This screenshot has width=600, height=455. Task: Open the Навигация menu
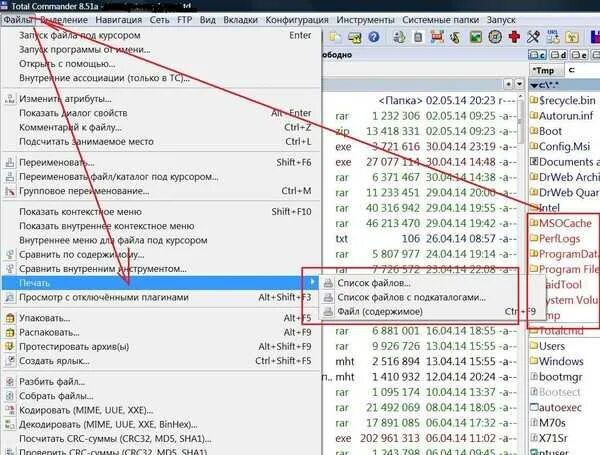tap(119, 20)
